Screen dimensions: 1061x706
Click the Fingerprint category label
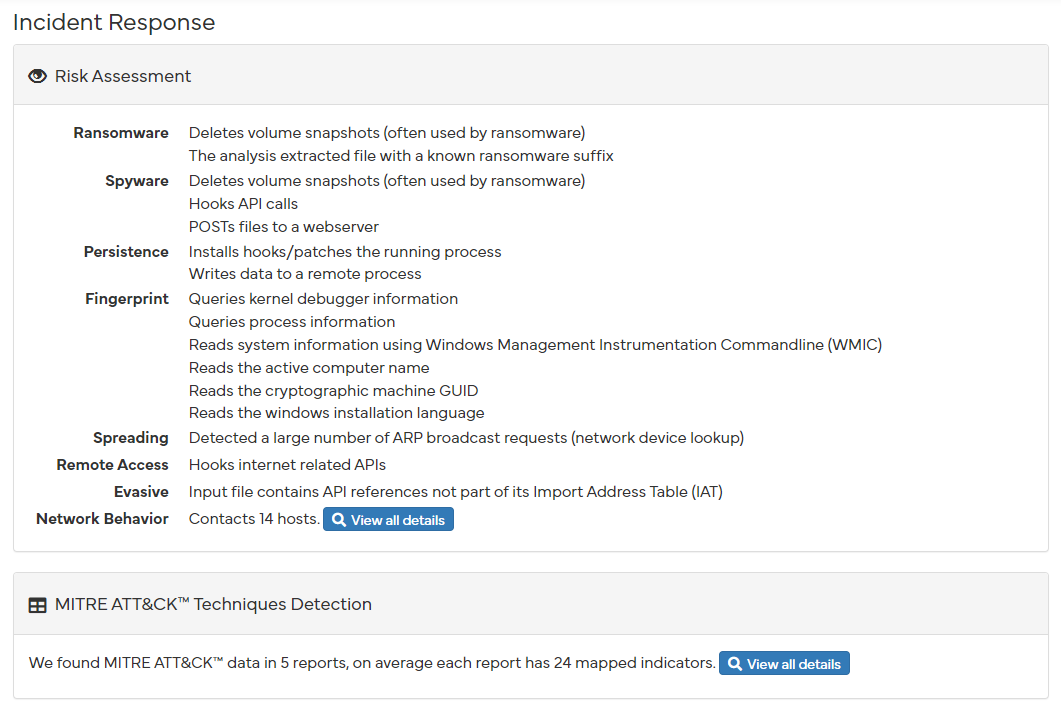point(127,299)
